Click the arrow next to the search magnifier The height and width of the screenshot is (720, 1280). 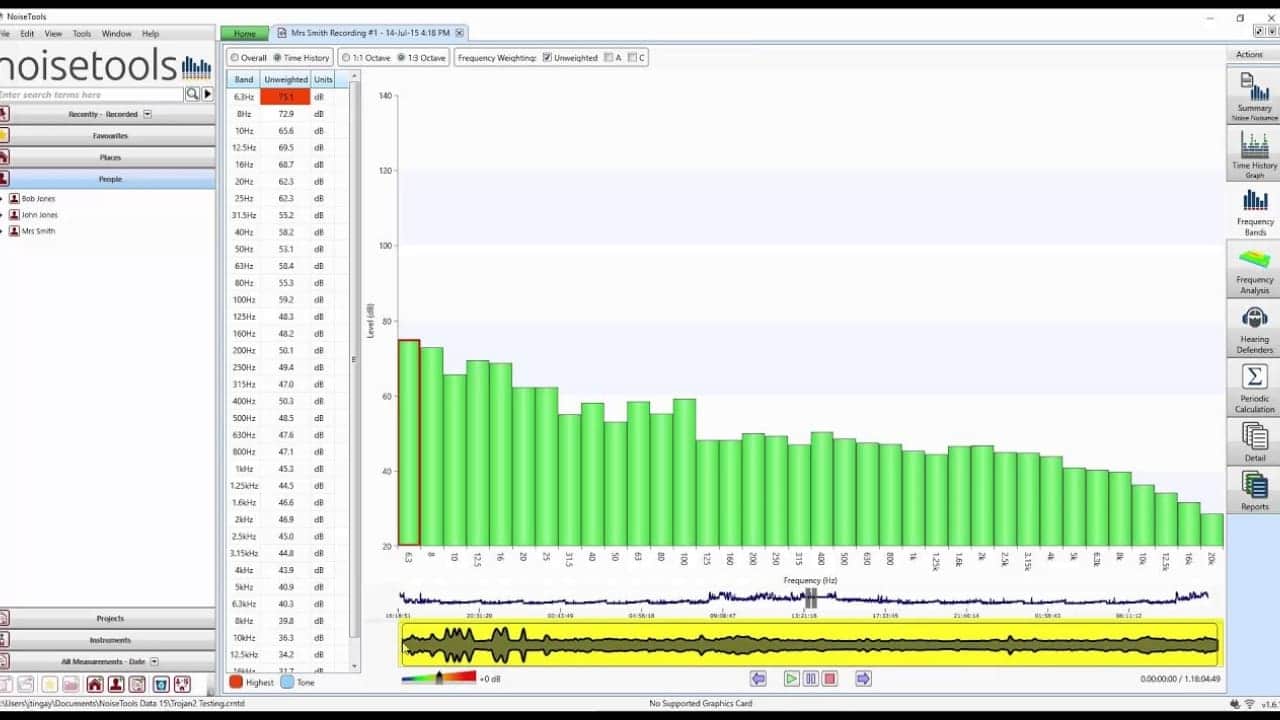point(207,94)
